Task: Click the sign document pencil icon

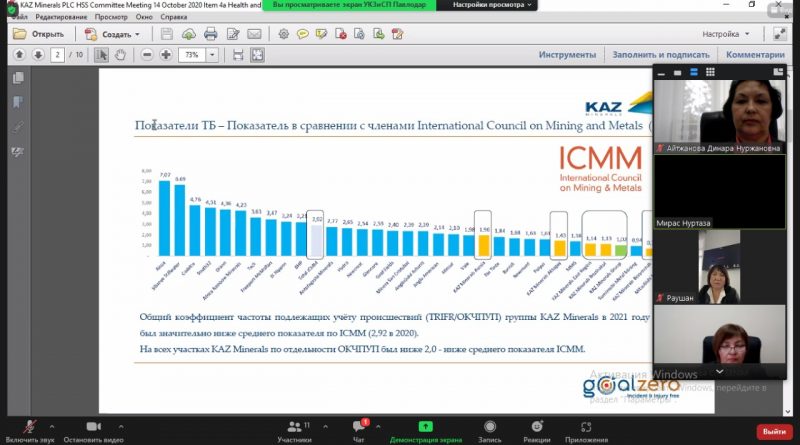Action: [397, 34]
